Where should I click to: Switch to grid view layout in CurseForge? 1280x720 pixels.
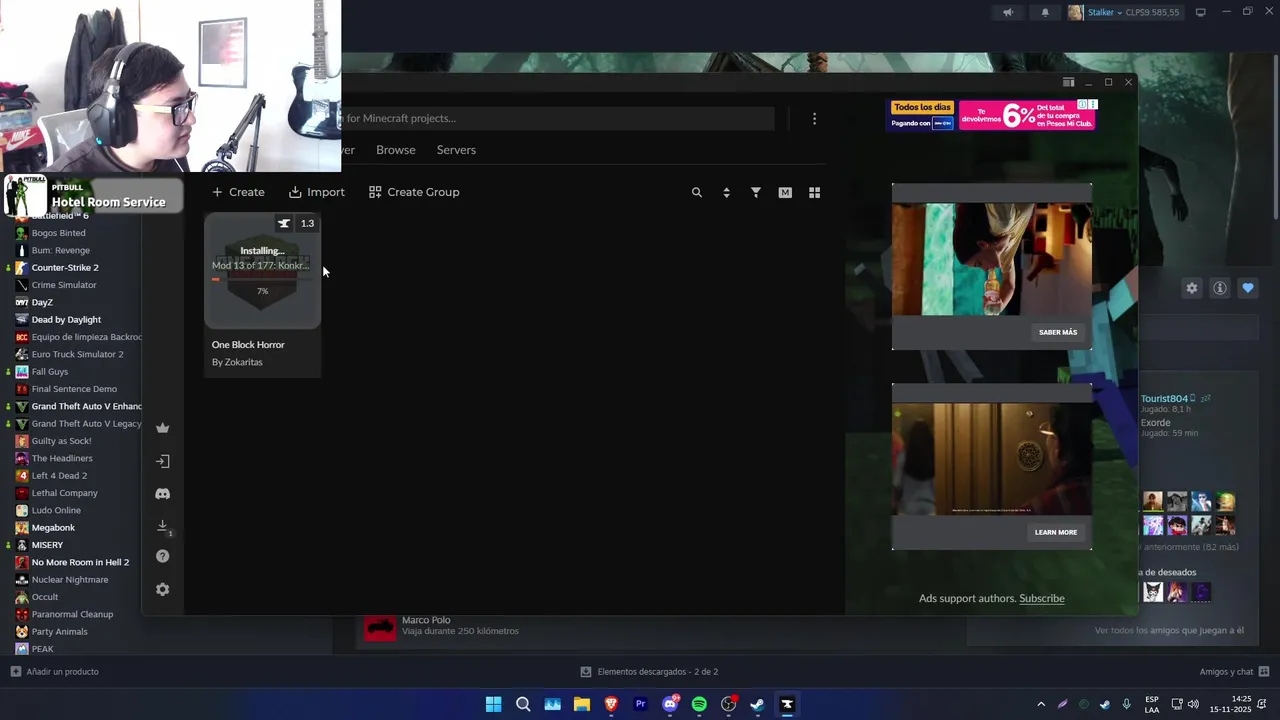[814, 192]
